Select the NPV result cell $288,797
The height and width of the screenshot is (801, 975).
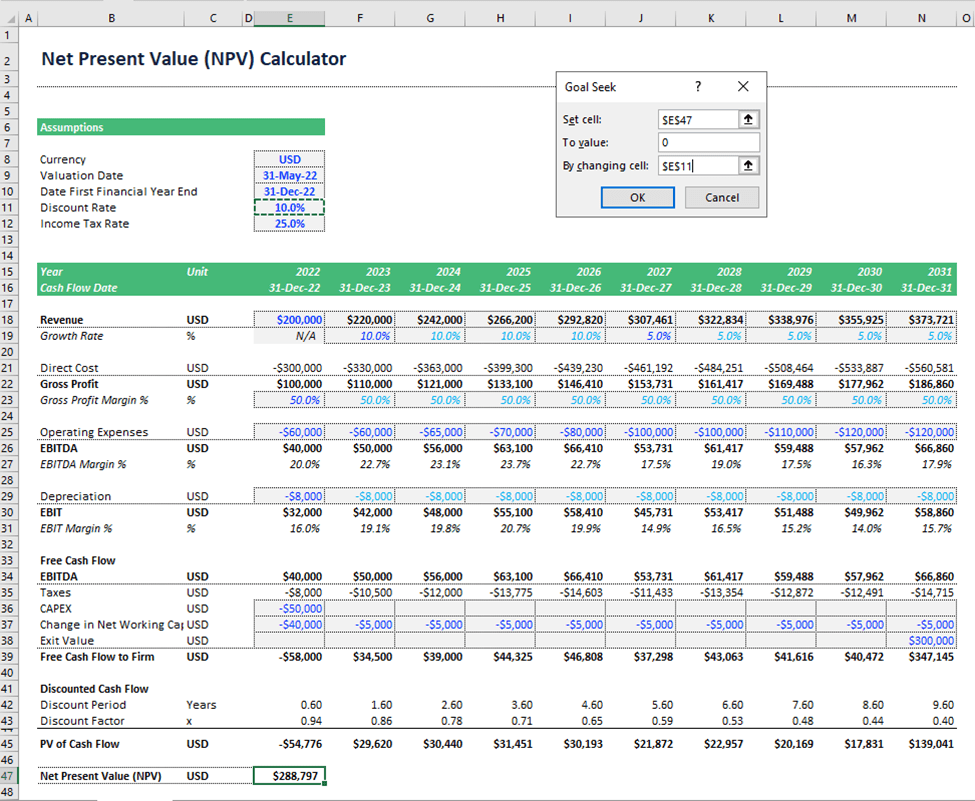289,776
